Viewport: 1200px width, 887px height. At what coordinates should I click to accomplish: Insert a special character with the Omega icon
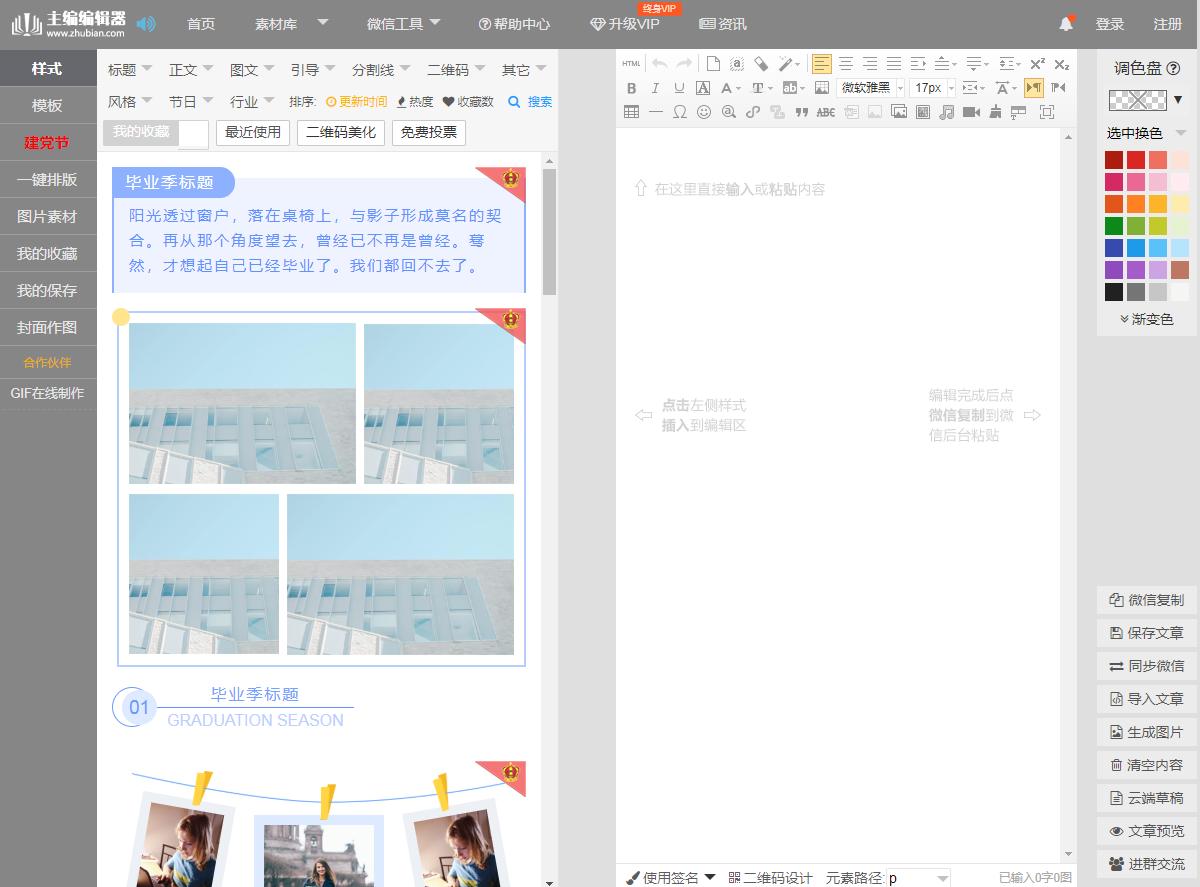(680, 113)
